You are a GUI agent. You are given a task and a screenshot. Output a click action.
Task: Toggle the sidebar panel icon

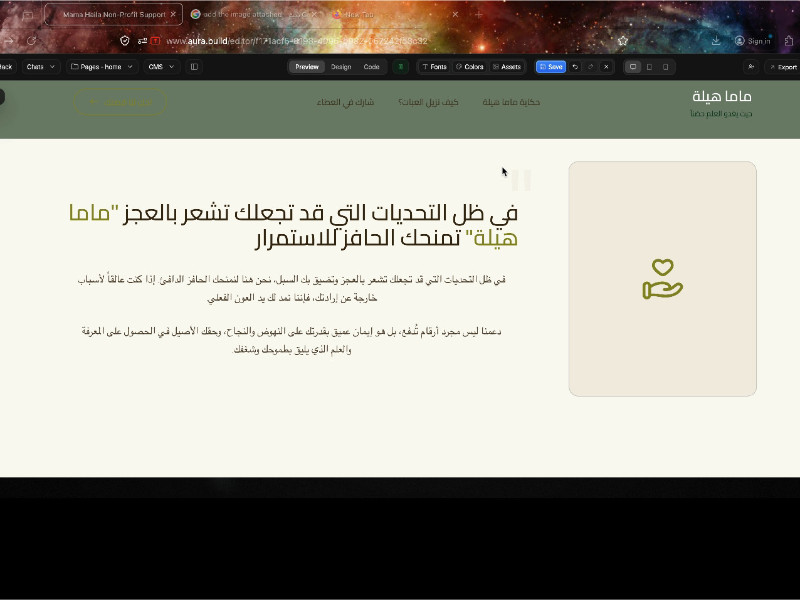(x=194, y=67)
